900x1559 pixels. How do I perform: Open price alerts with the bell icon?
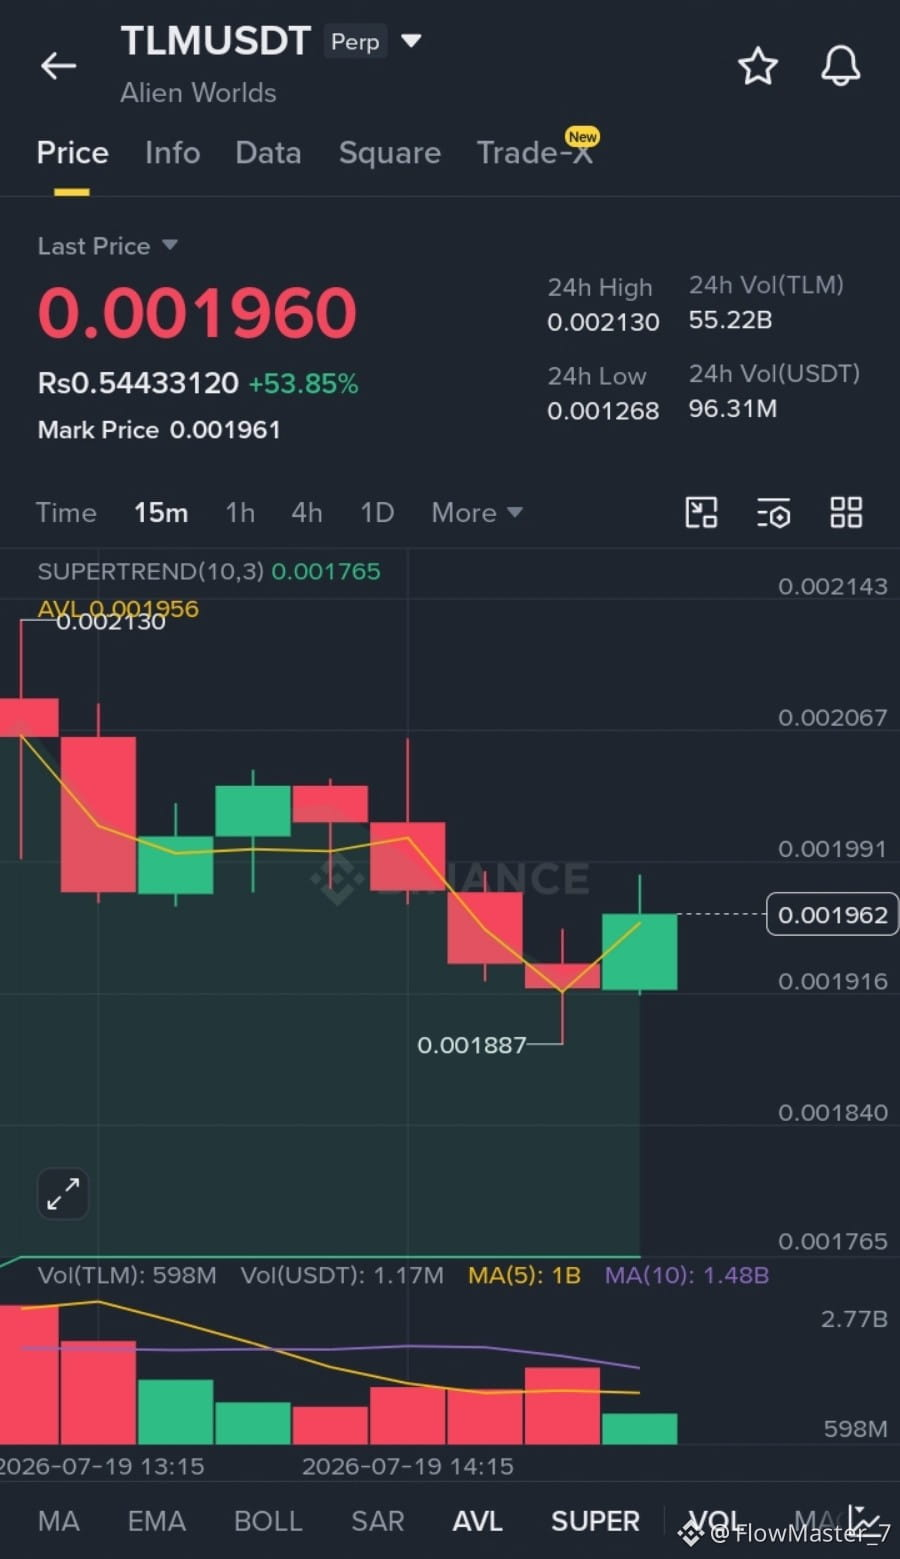pos(840,66)
